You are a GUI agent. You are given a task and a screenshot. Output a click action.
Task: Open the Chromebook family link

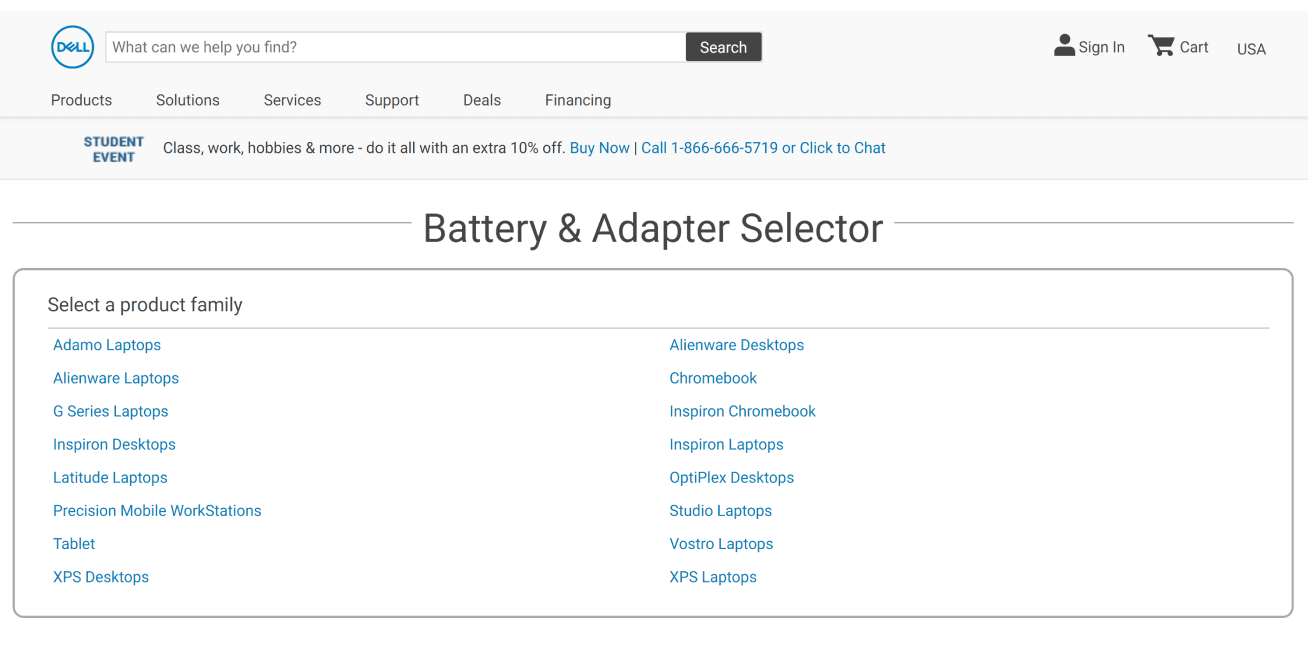[713, 378]
